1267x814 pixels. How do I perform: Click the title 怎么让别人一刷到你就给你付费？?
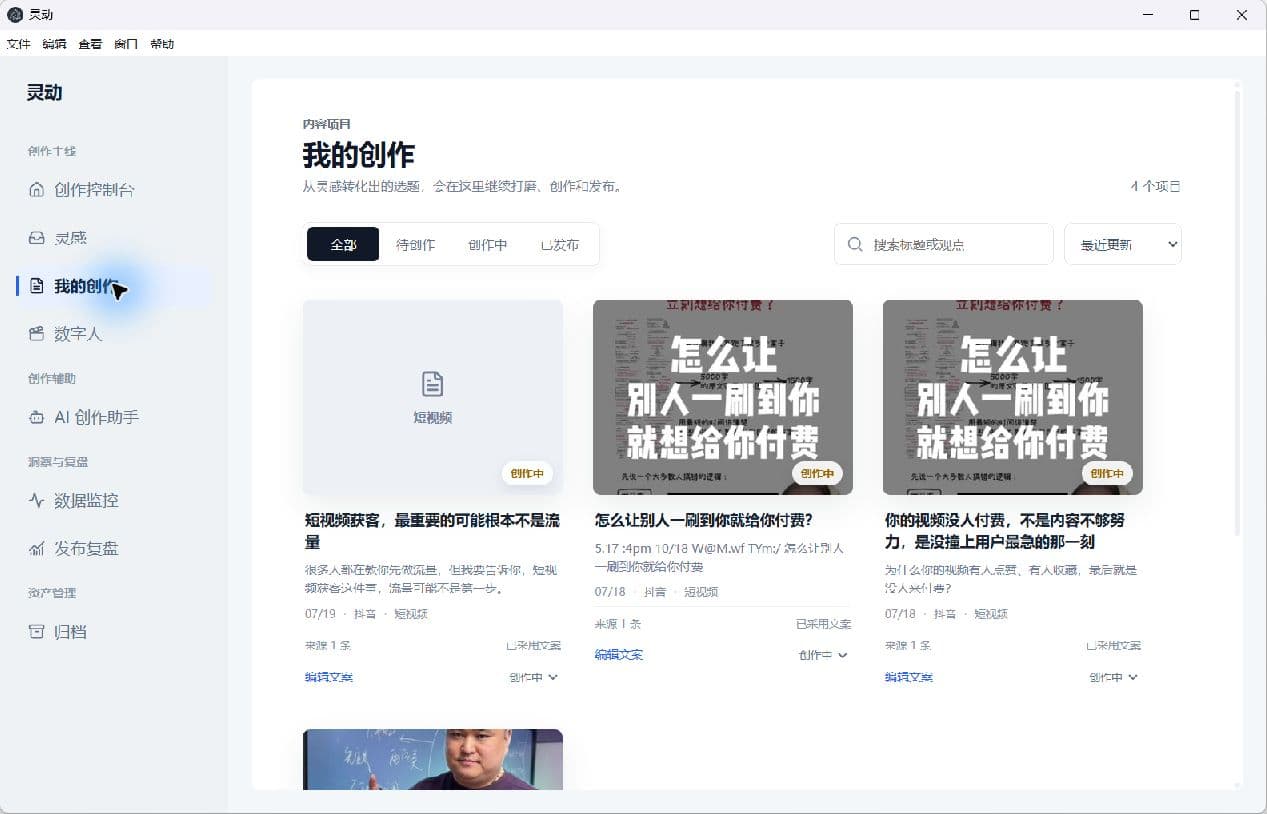point(703,520)
